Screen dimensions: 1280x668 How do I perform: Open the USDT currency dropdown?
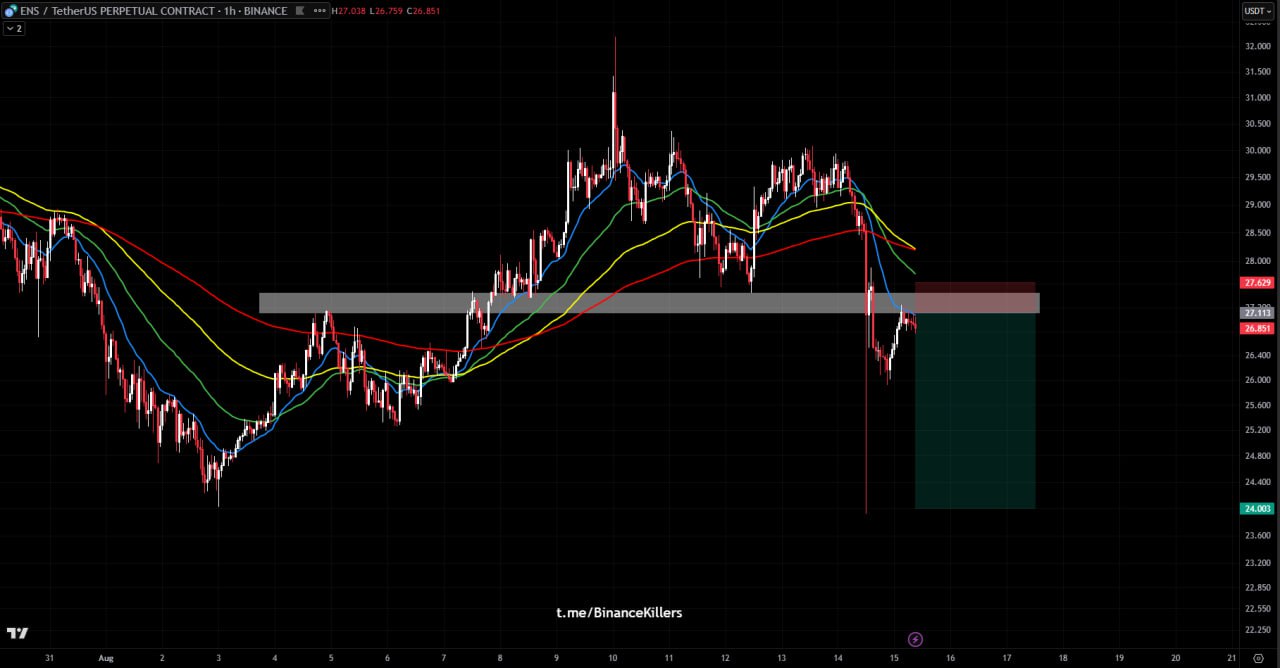point(1257,11)
